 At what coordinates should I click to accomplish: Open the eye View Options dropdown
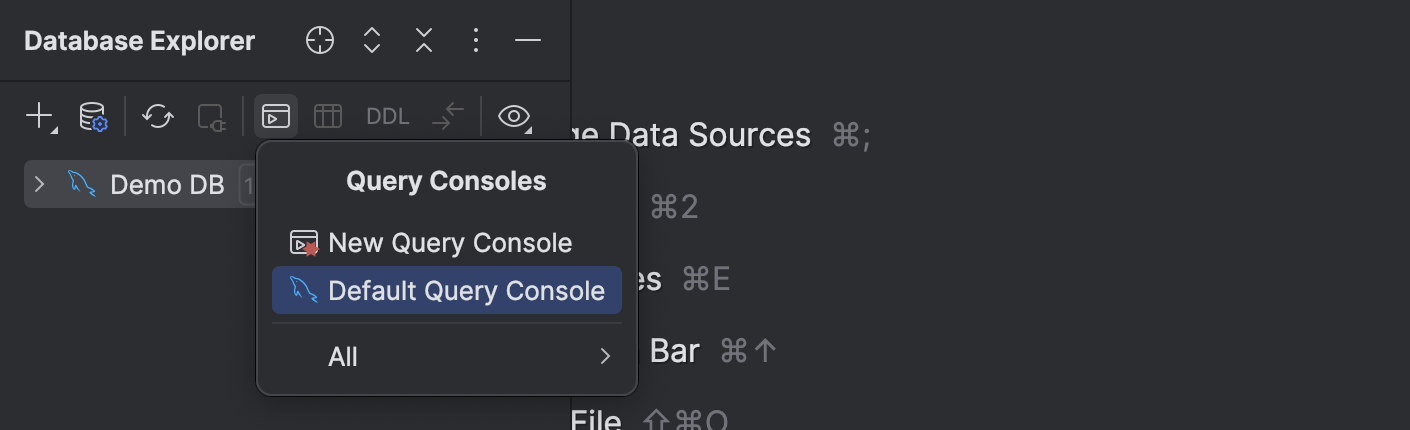coord(514,117)
